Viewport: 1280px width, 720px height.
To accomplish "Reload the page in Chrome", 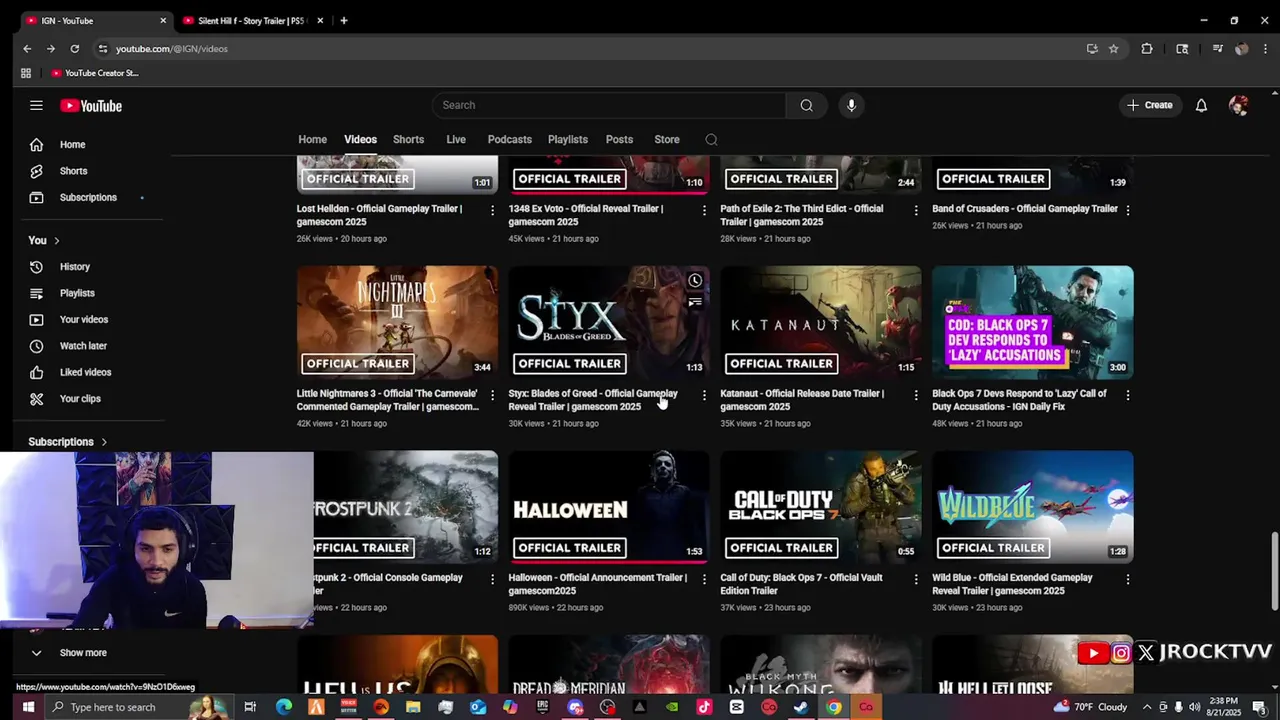I will coord(74,48).
